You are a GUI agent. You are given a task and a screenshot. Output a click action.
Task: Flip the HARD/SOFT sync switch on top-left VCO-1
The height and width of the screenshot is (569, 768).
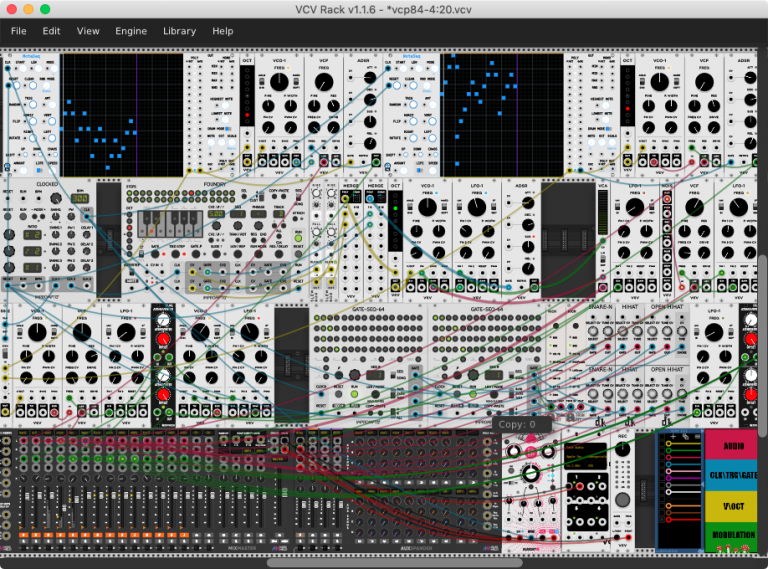296,80
